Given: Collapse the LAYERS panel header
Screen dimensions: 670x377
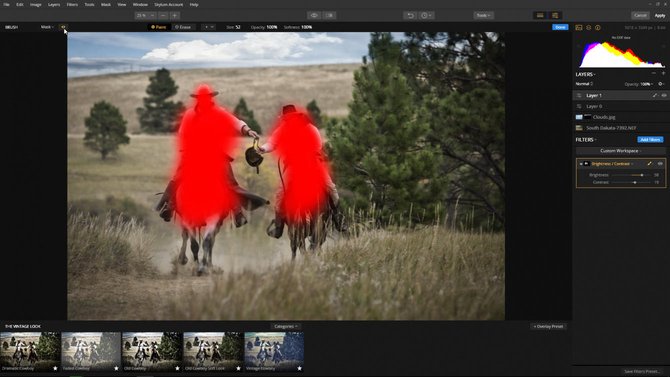Looking at the screenshot, I should pos(585,74).
